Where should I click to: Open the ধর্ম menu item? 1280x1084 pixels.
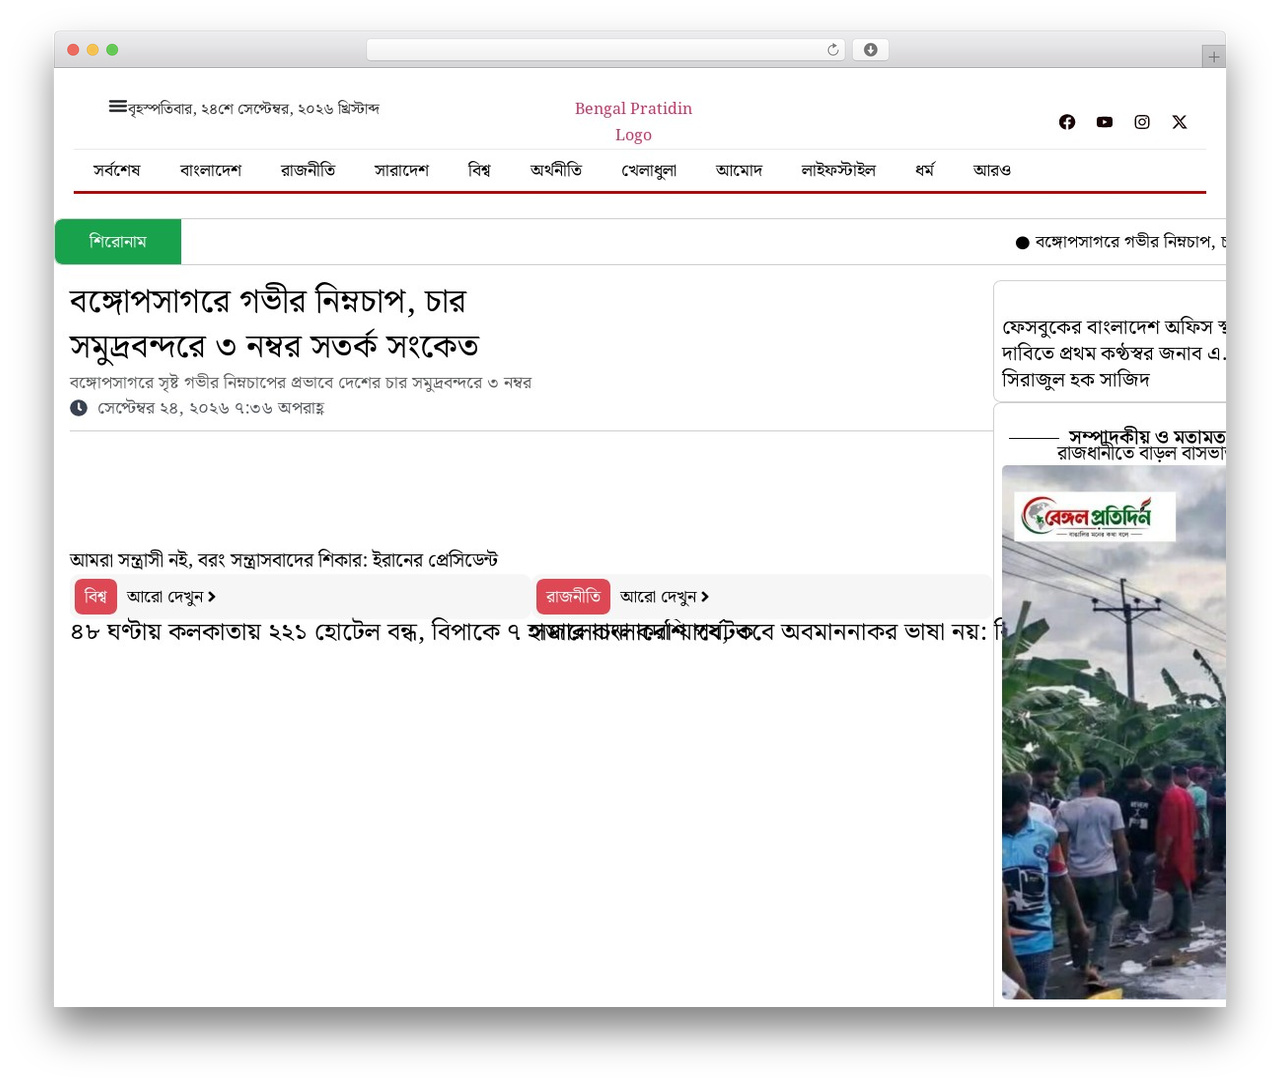tap(925, 170)
